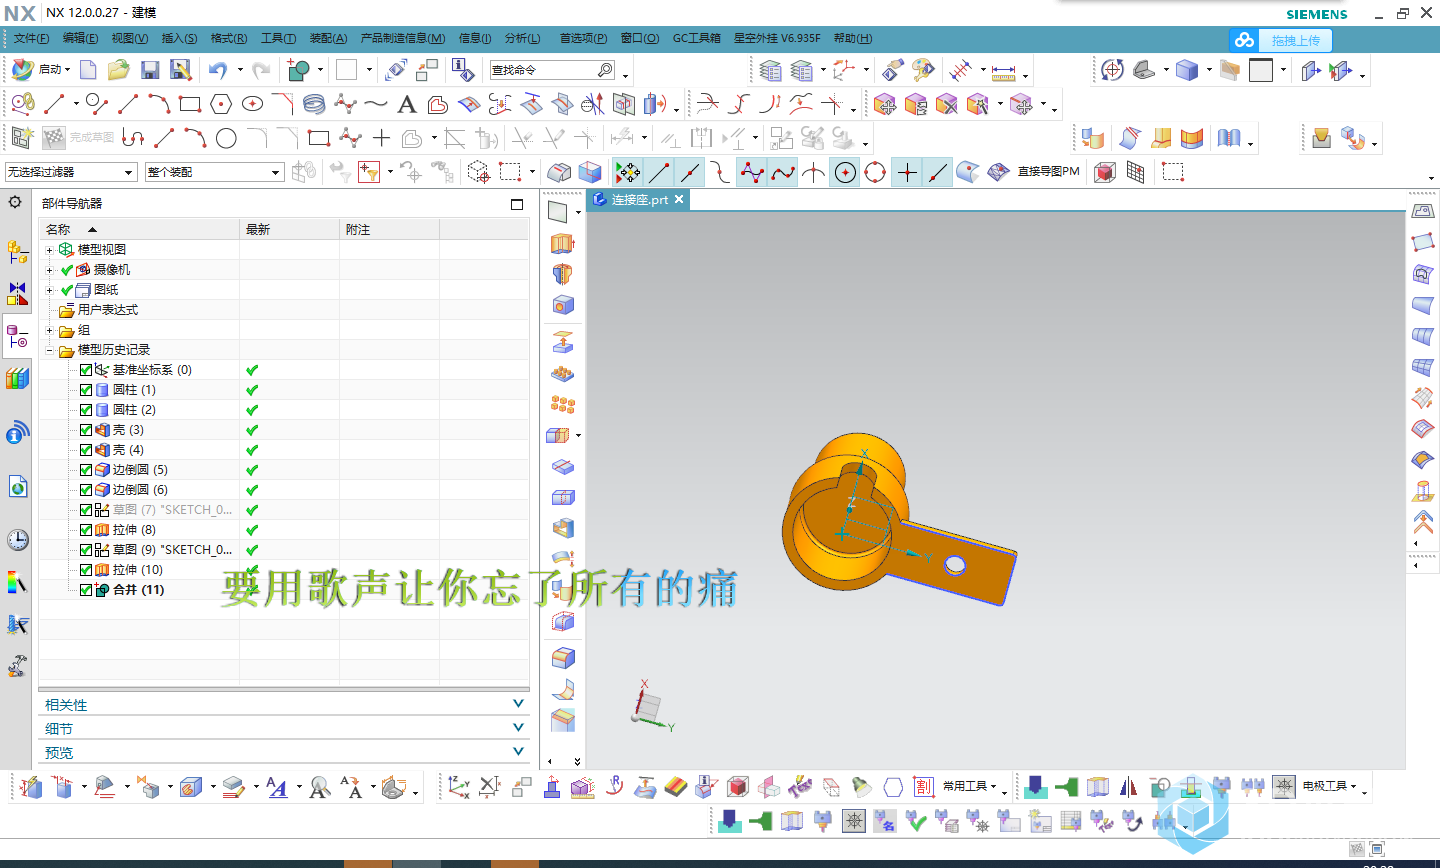Expand the 预览 panel section
The image size is (1440, 868).
[x=284, y=752]
